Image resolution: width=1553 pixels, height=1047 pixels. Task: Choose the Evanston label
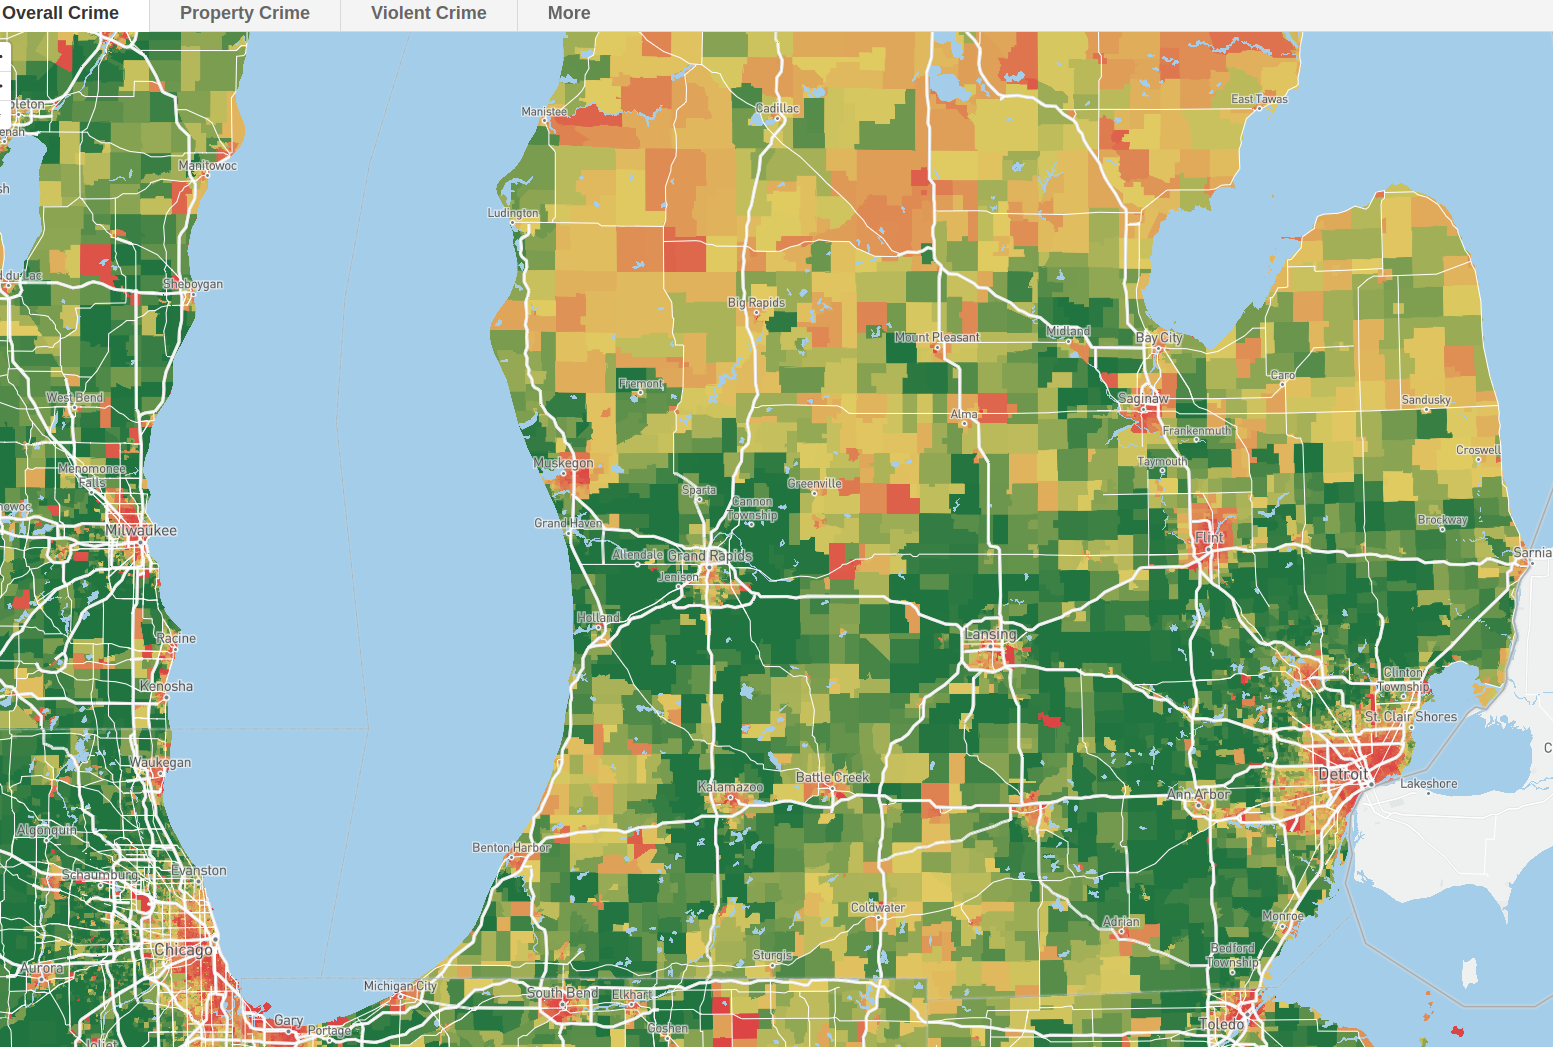[x=199, y=871]
